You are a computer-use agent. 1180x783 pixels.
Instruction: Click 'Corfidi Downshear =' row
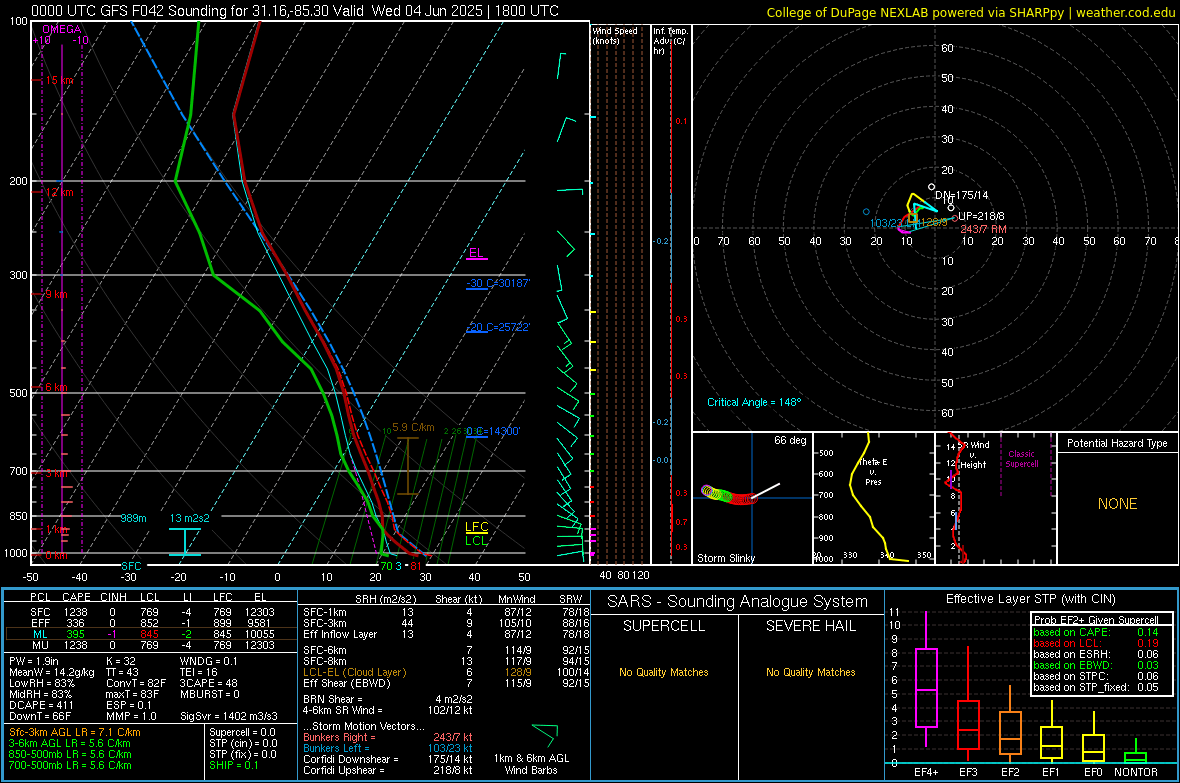pos(388,759)
